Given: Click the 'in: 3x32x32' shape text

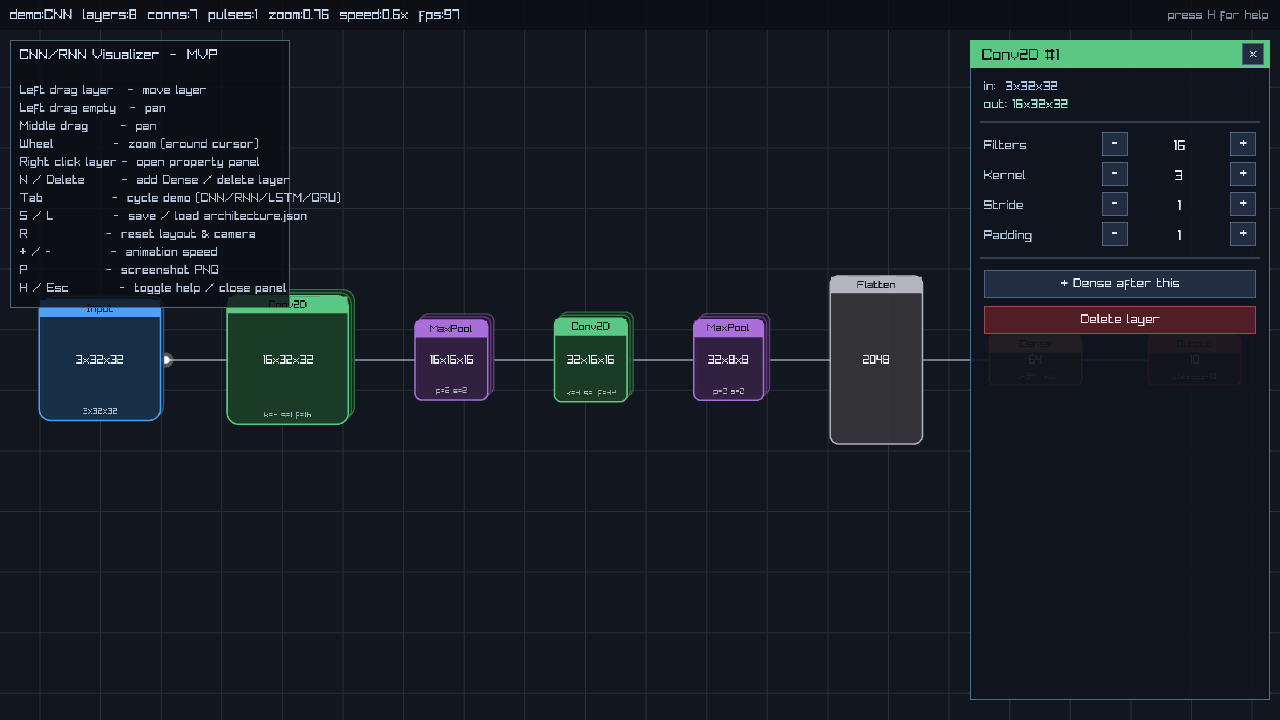Looking at the screenshot, I should (1021, 86).
